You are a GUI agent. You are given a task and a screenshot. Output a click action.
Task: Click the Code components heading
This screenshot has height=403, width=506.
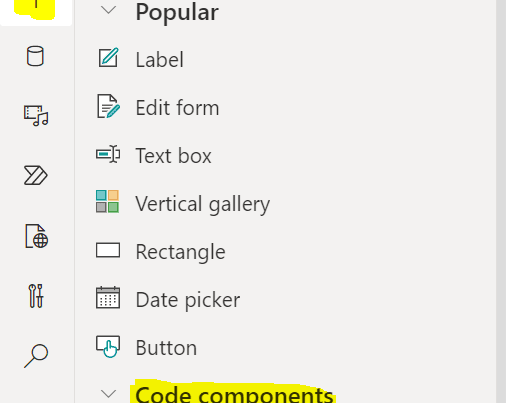(x=234, y=394)
